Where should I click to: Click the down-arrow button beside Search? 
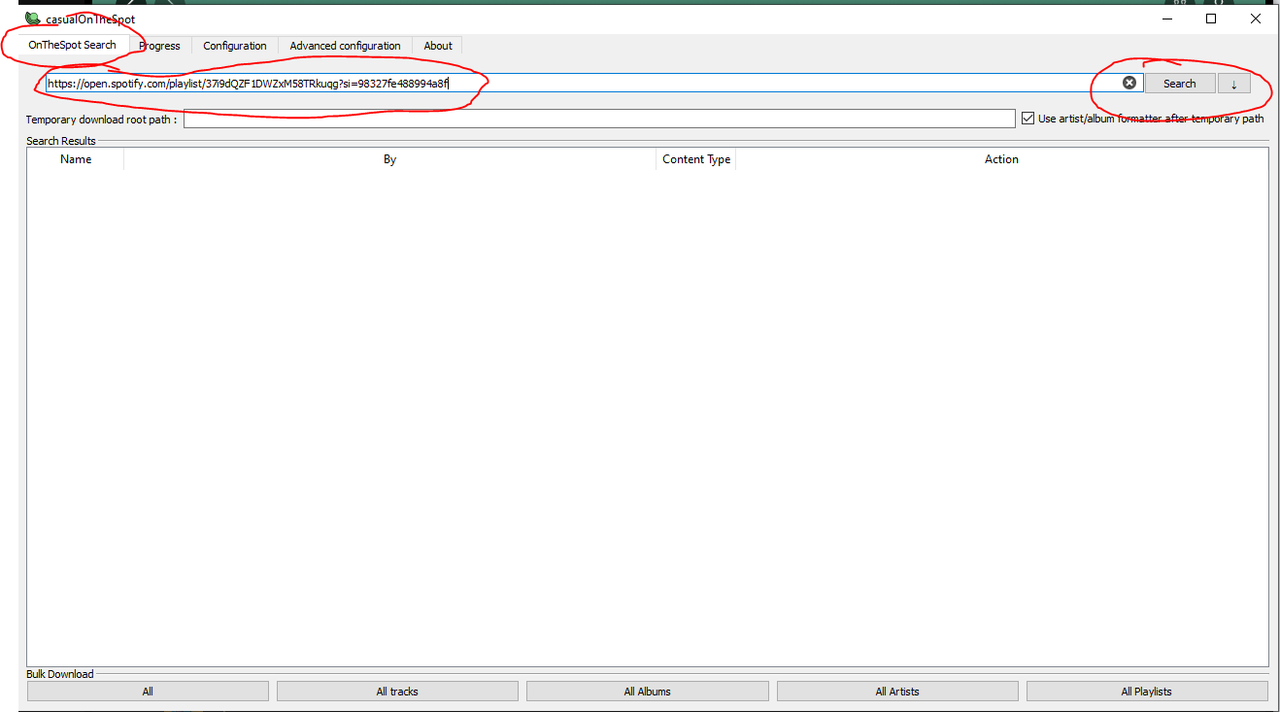tap(1234, 84)
